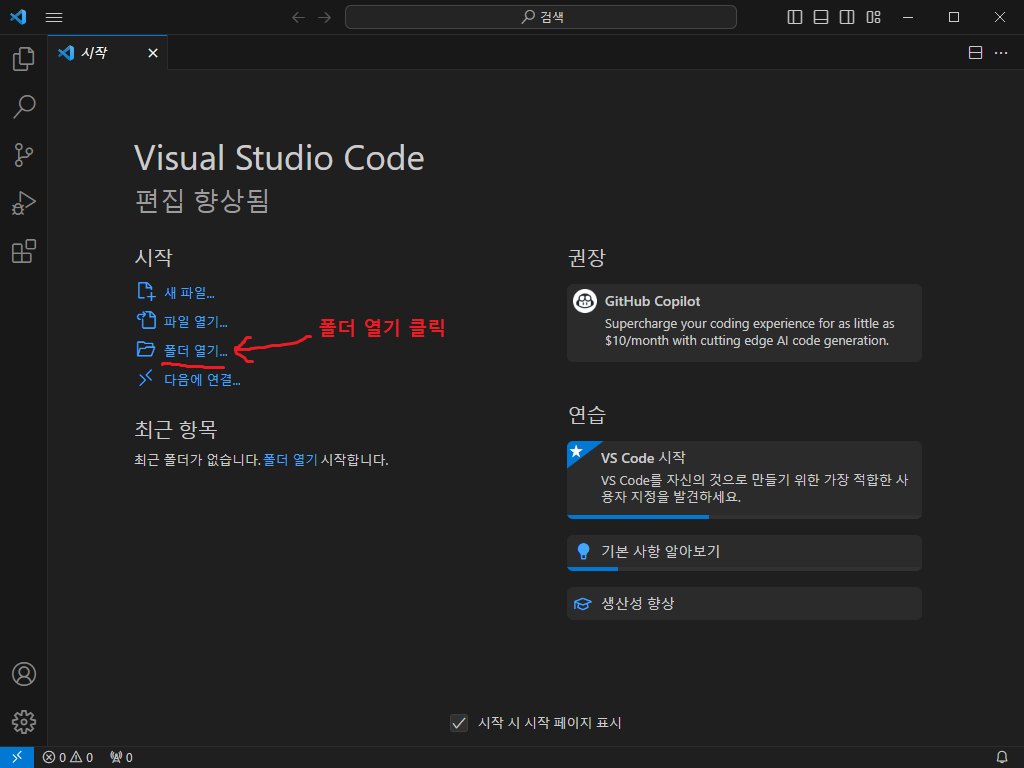Open the Source Control view

24,155
